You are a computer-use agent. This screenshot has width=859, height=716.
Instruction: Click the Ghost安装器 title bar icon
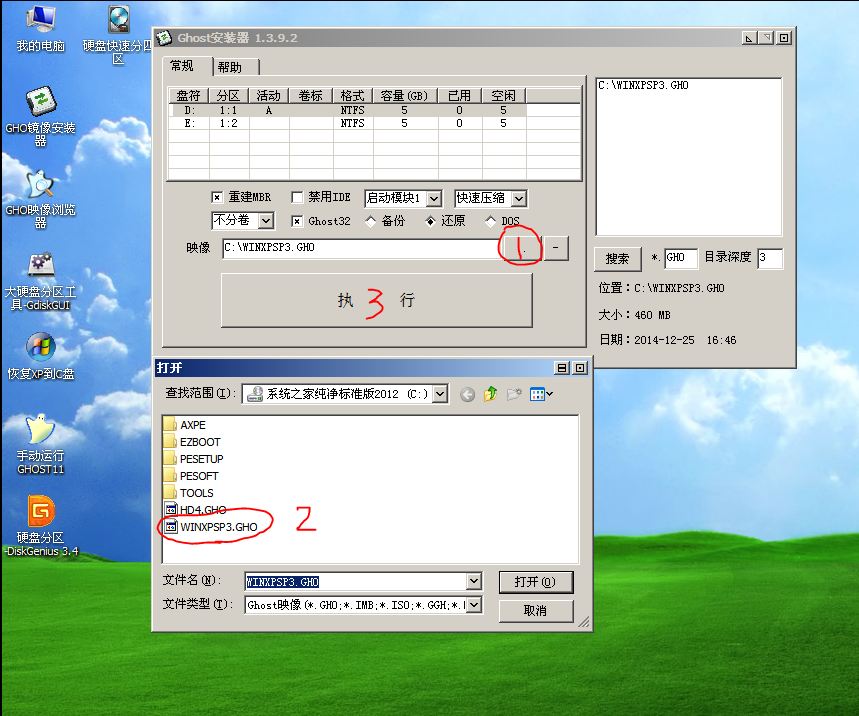pos(164,38)
